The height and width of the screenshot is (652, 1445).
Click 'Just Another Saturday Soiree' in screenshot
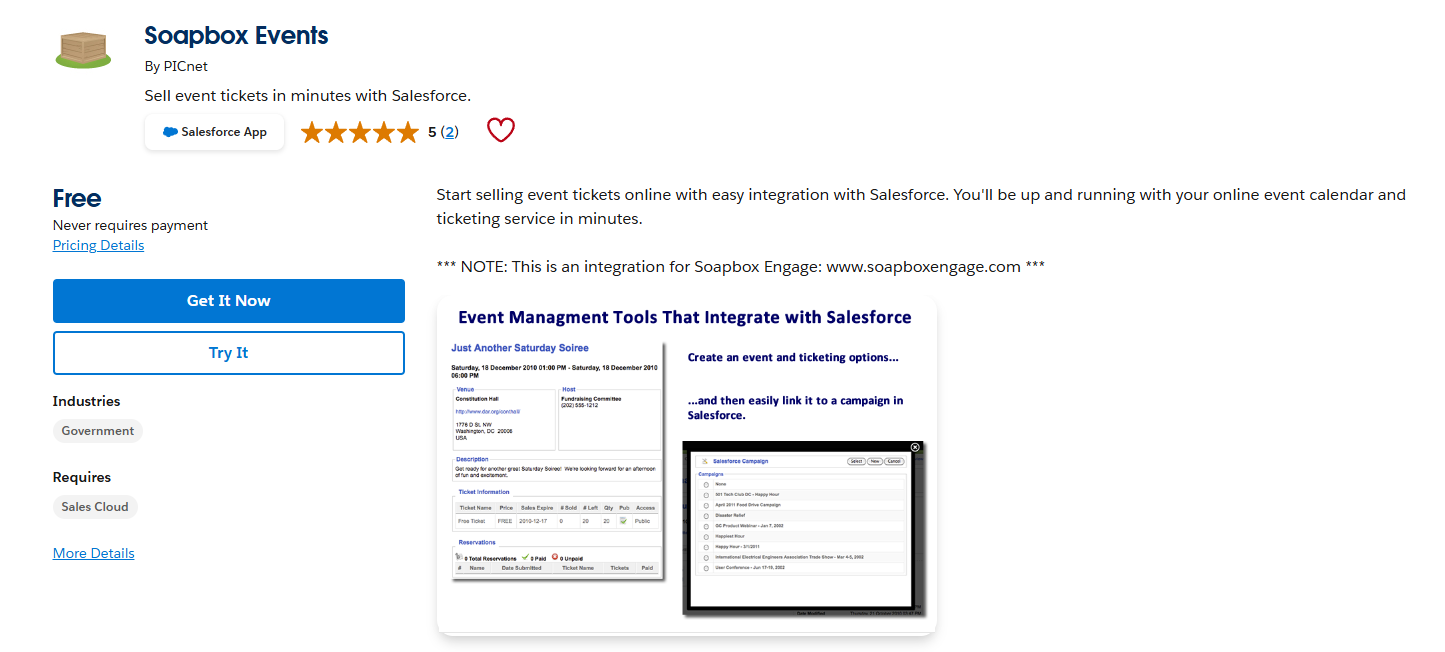click(x=520, y=348)
